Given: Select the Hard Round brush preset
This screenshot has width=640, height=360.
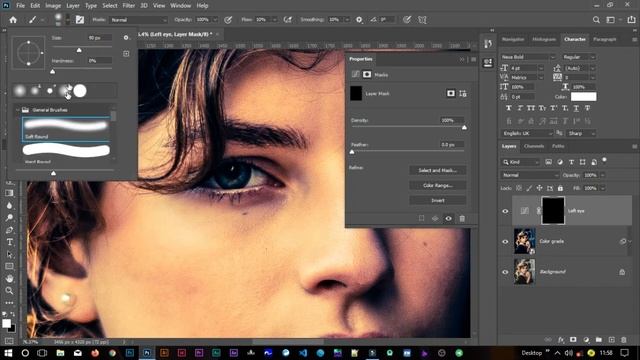Looking at the screenshot, I should [66, 153].
